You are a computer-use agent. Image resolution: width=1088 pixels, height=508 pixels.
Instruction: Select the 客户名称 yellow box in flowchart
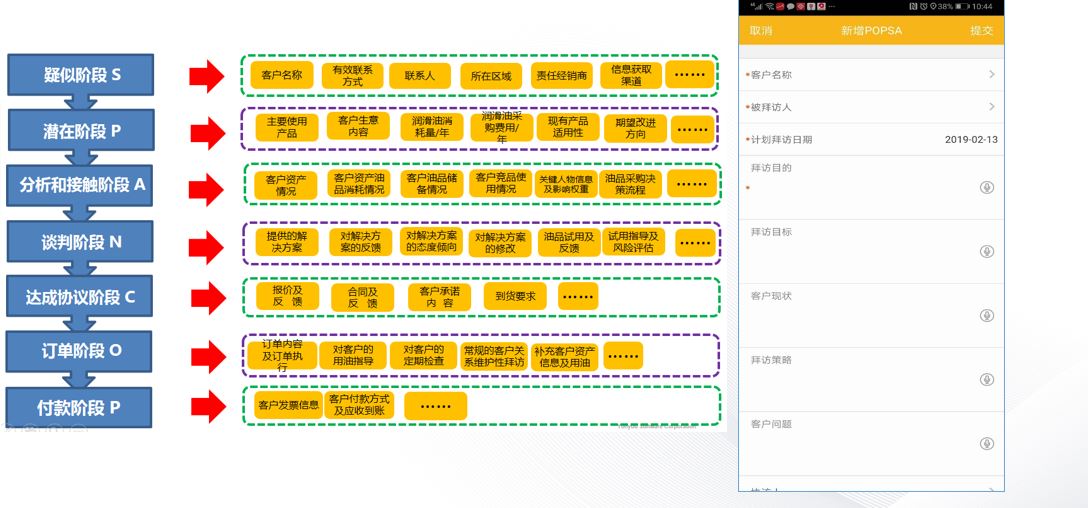(x=282, y=75)
